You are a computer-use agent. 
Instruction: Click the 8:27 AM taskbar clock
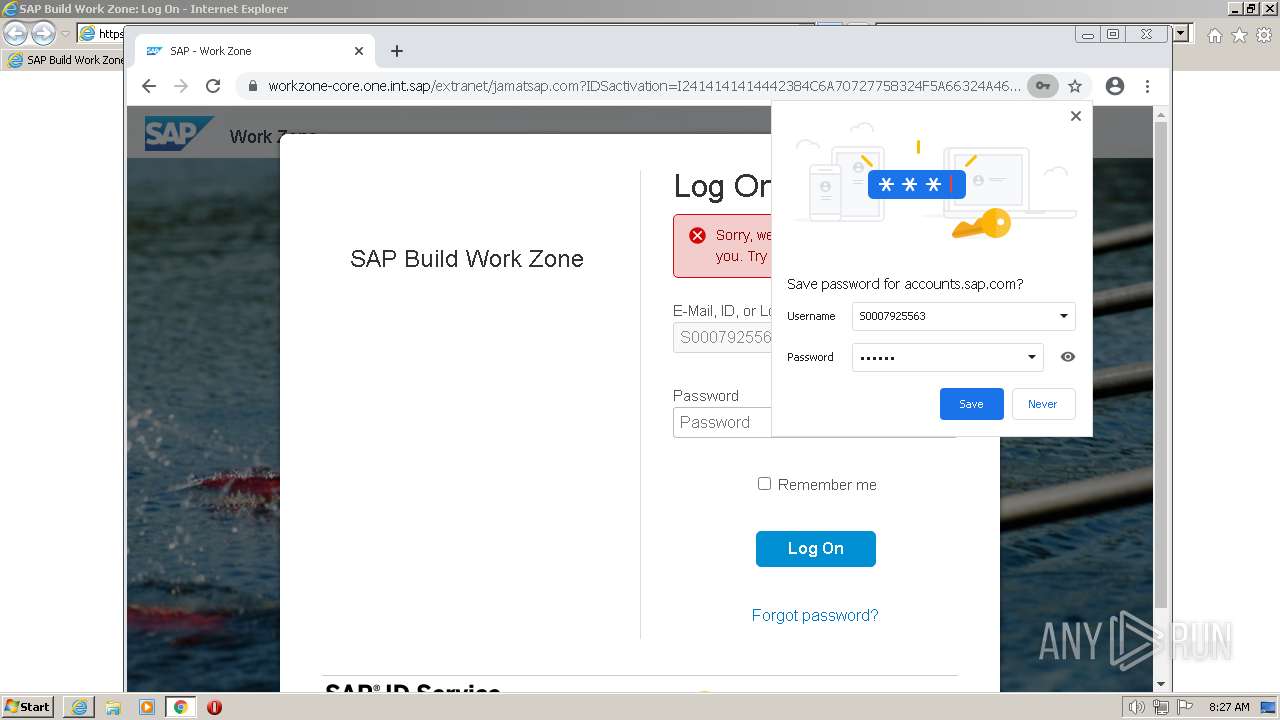tap(1229, 707)
